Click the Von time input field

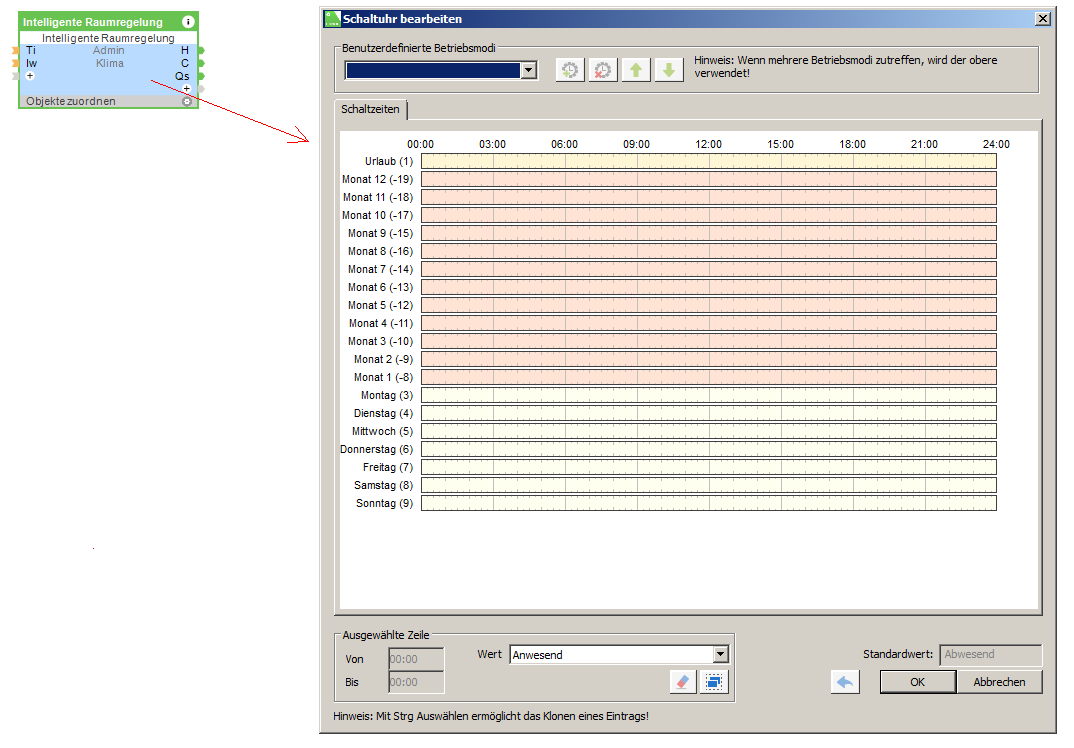point(416,659)
